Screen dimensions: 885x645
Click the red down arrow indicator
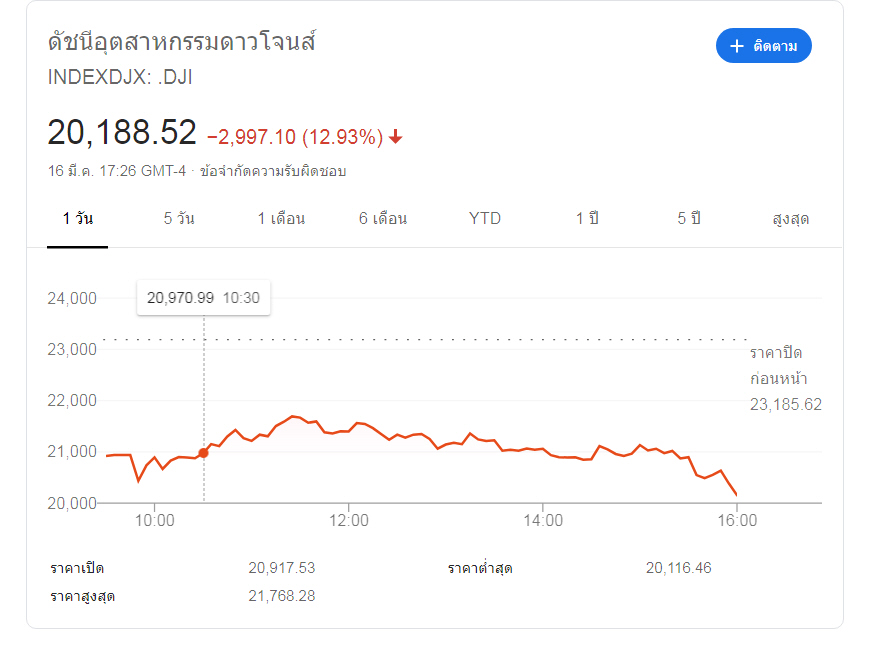pyautogui.click(x=396, y=137)
